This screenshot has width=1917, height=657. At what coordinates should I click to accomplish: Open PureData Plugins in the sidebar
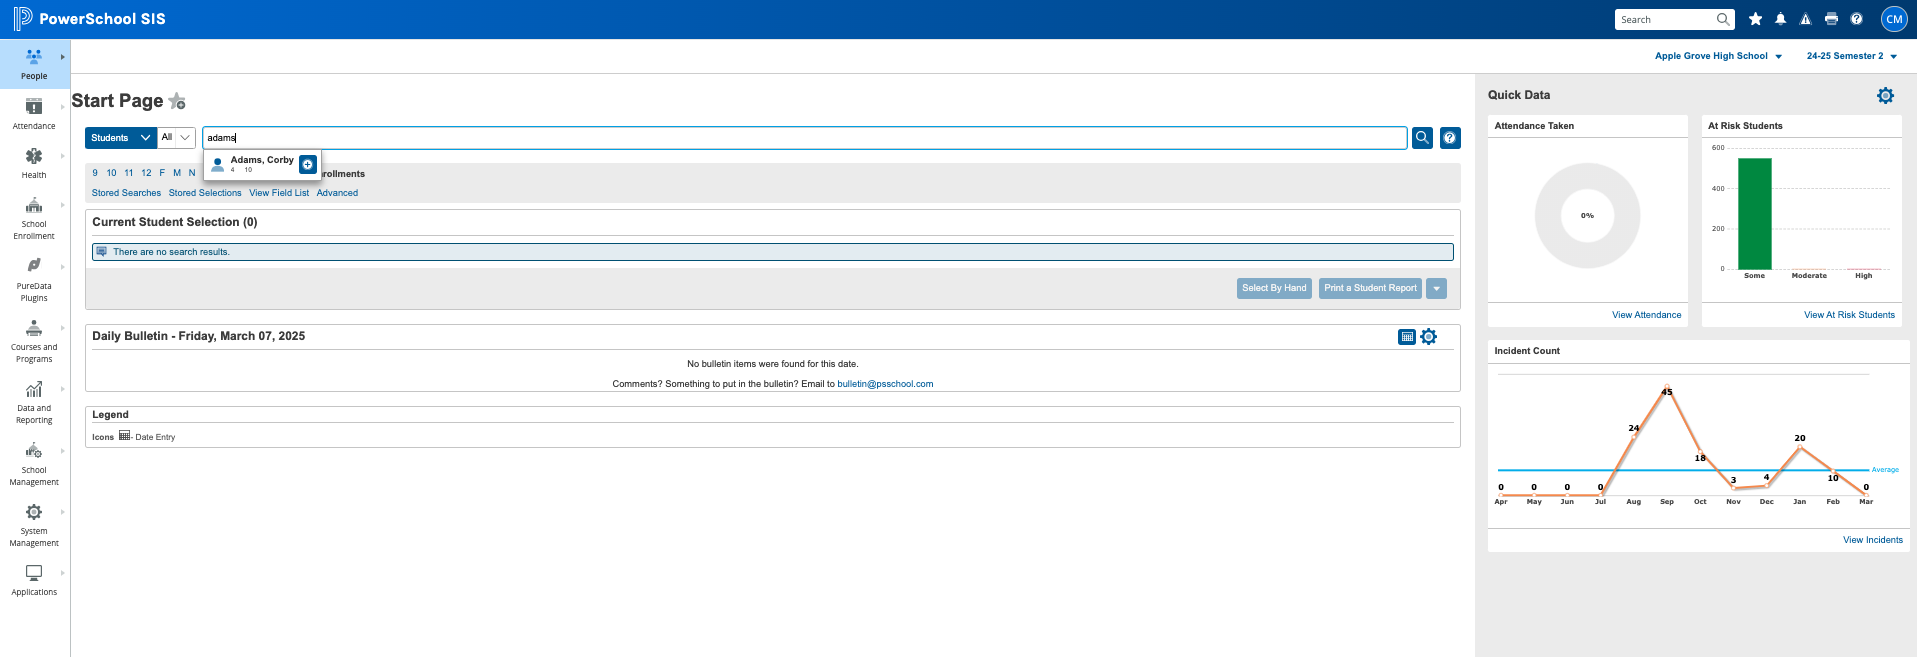click(34, 279)
